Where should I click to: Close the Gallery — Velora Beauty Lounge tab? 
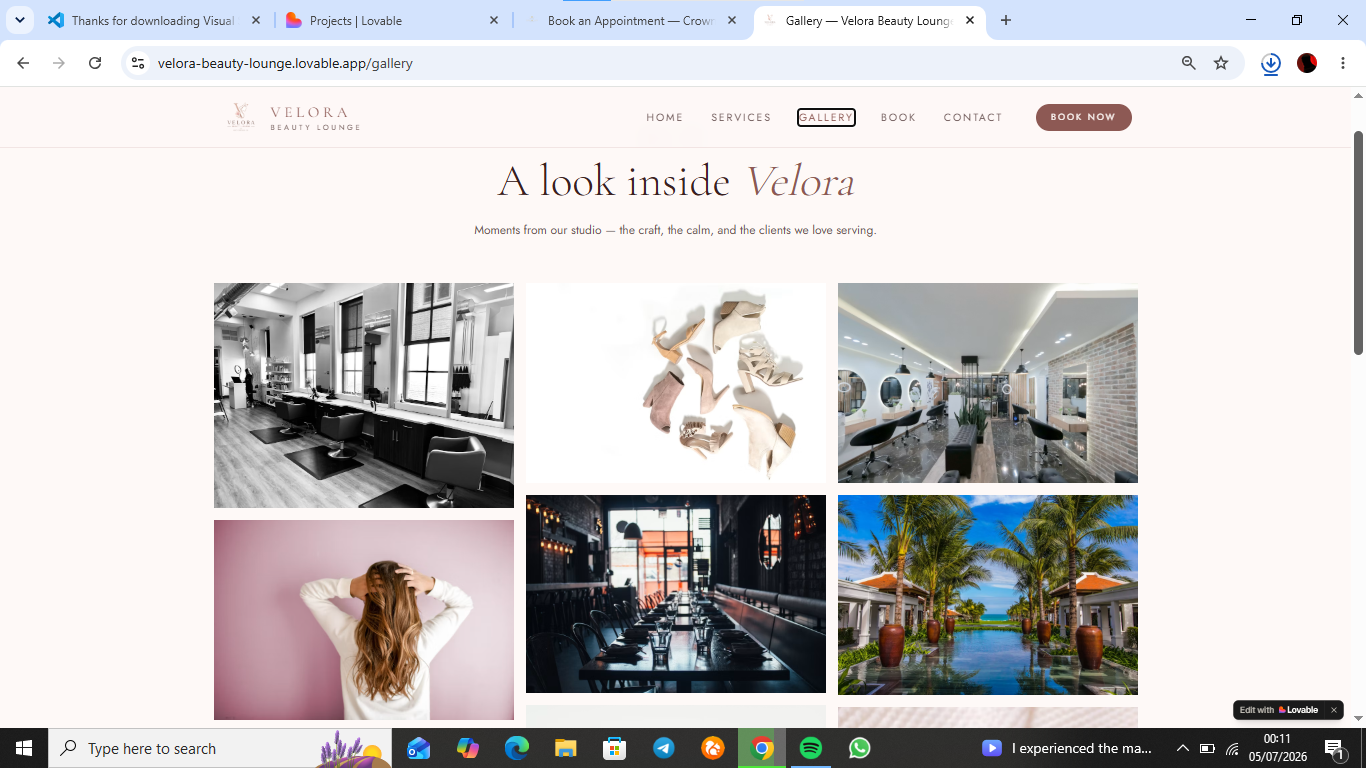click(970, 20)
